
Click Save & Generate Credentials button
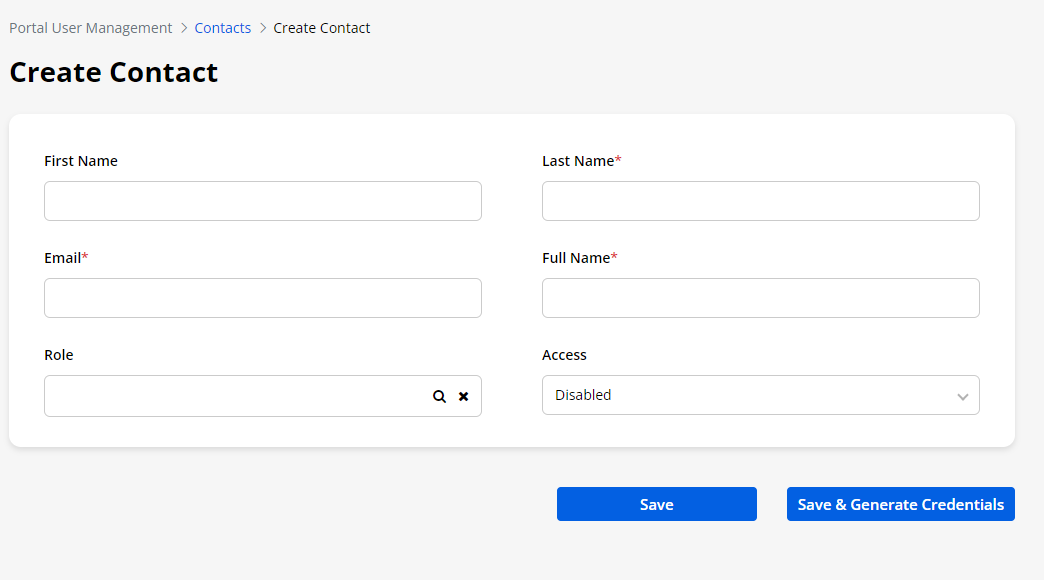[x=900, y=505]
